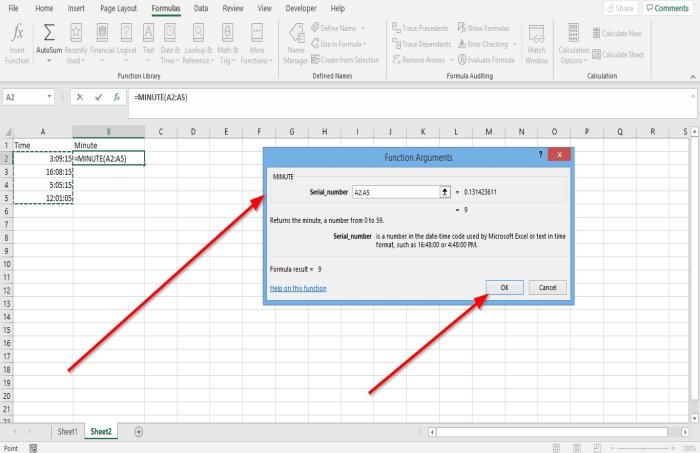
Task: Expand the formula bar
Action: coord(693,96)
